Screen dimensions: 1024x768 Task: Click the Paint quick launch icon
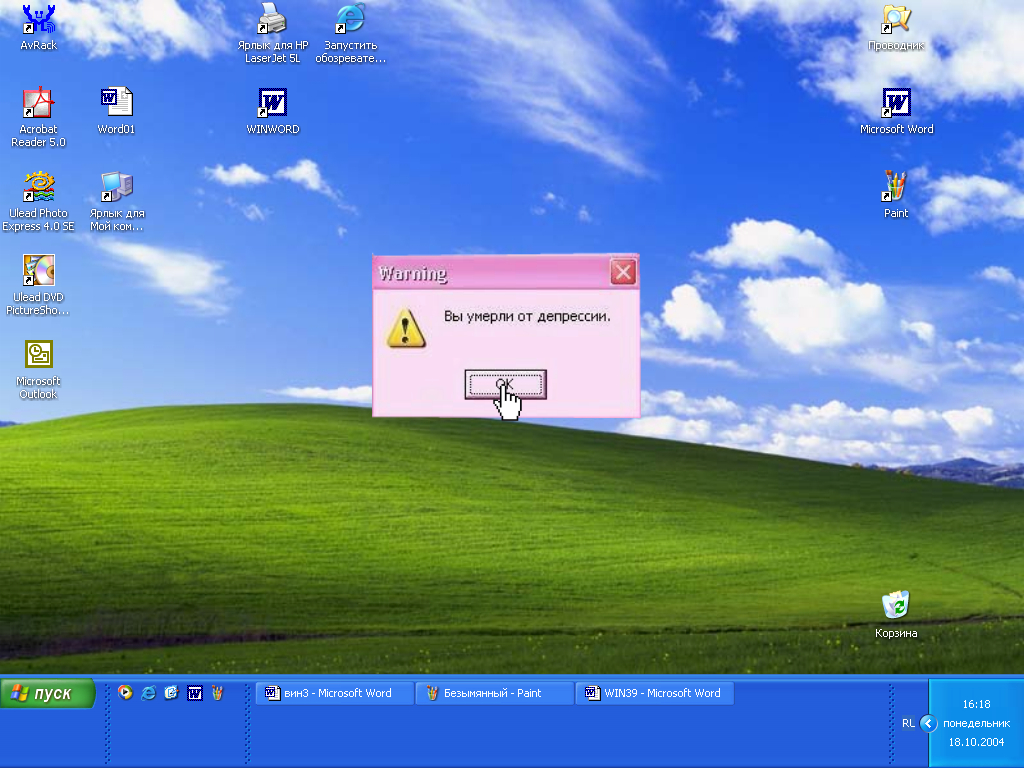tap(217, 693)
